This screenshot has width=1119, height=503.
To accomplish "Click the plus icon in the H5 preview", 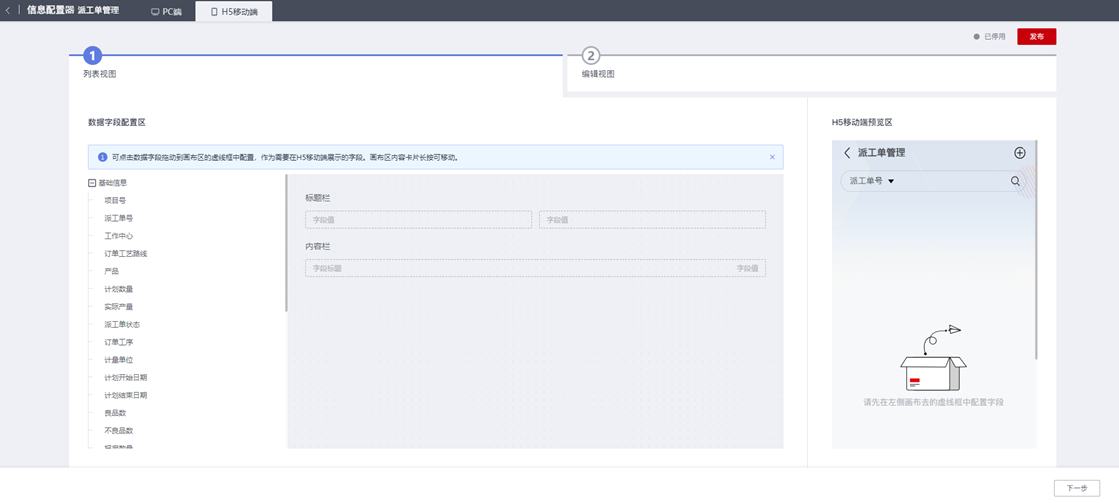I will [1020, 153].
